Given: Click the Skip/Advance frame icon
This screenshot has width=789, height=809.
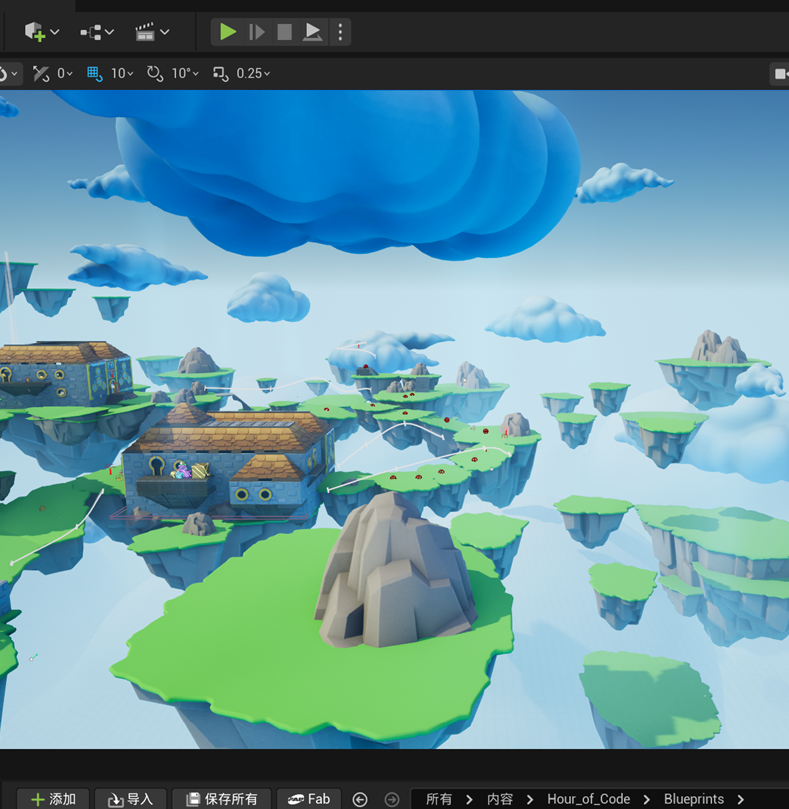Looking at the screenshot, I should tap(257, 32).
